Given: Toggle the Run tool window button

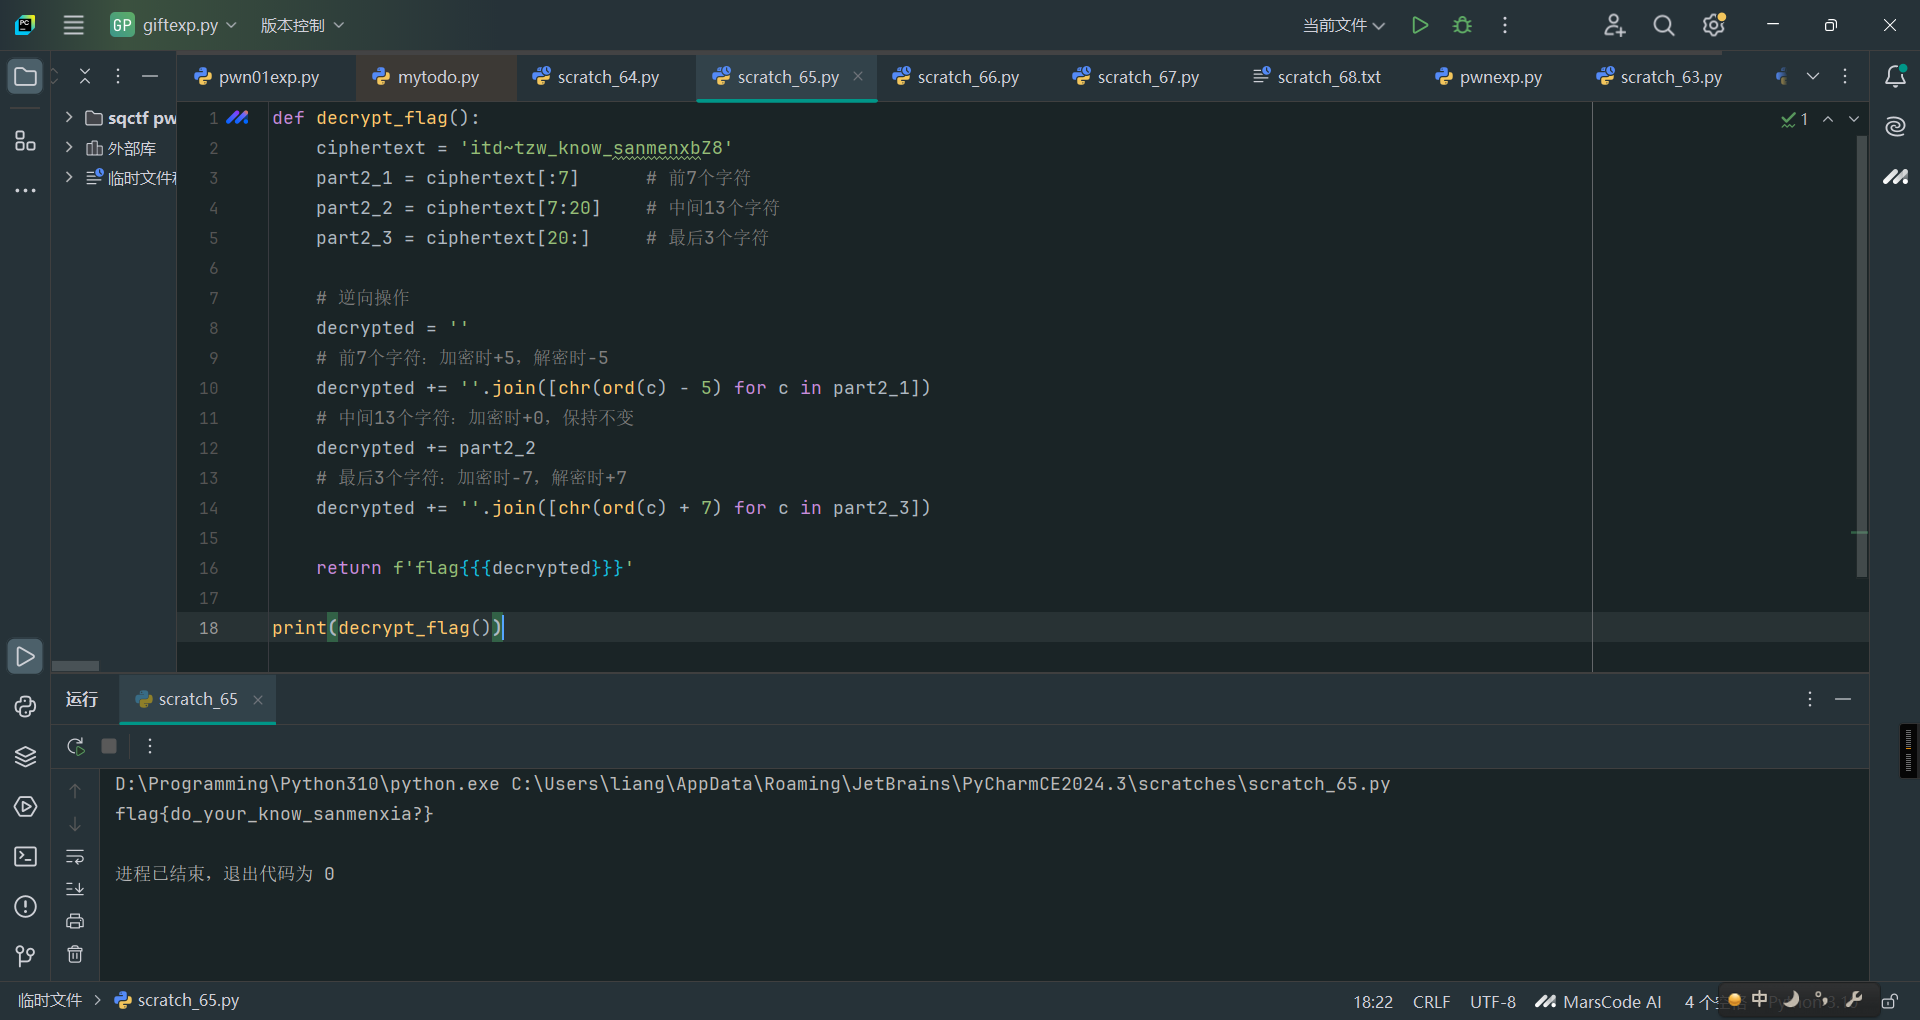Looking at the screenshot, I should 25,657.
